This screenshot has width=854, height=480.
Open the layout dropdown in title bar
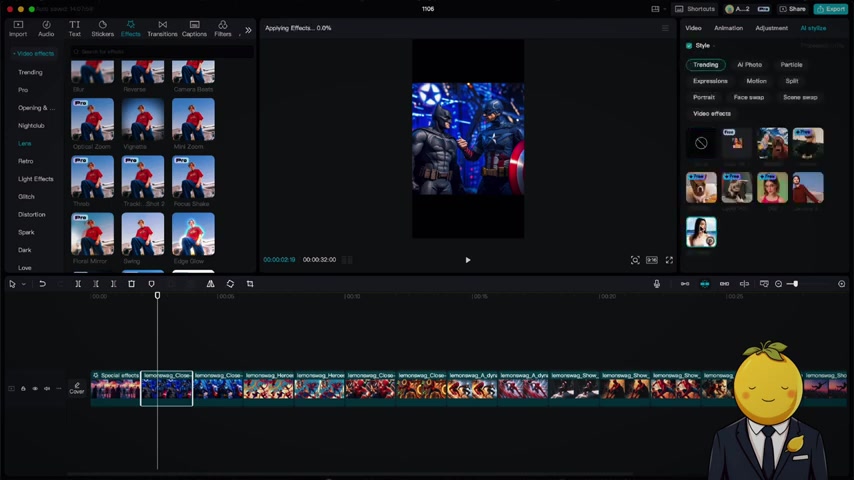click(658, 9)
